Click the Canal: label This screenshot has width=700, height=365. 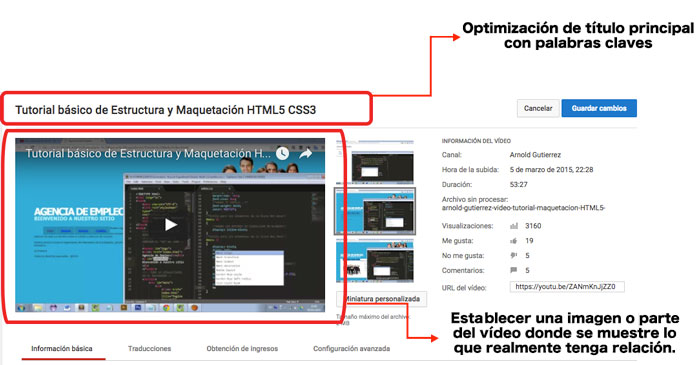point(451,155)
